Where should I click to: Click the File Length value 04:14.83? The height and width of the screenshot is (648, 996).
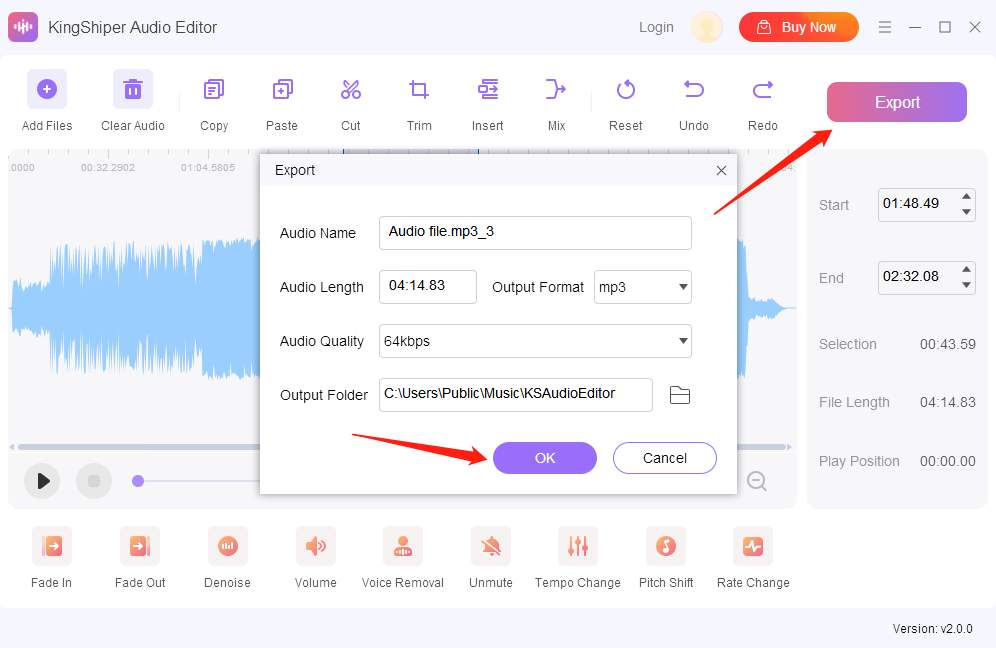click(x=948, y=402)
